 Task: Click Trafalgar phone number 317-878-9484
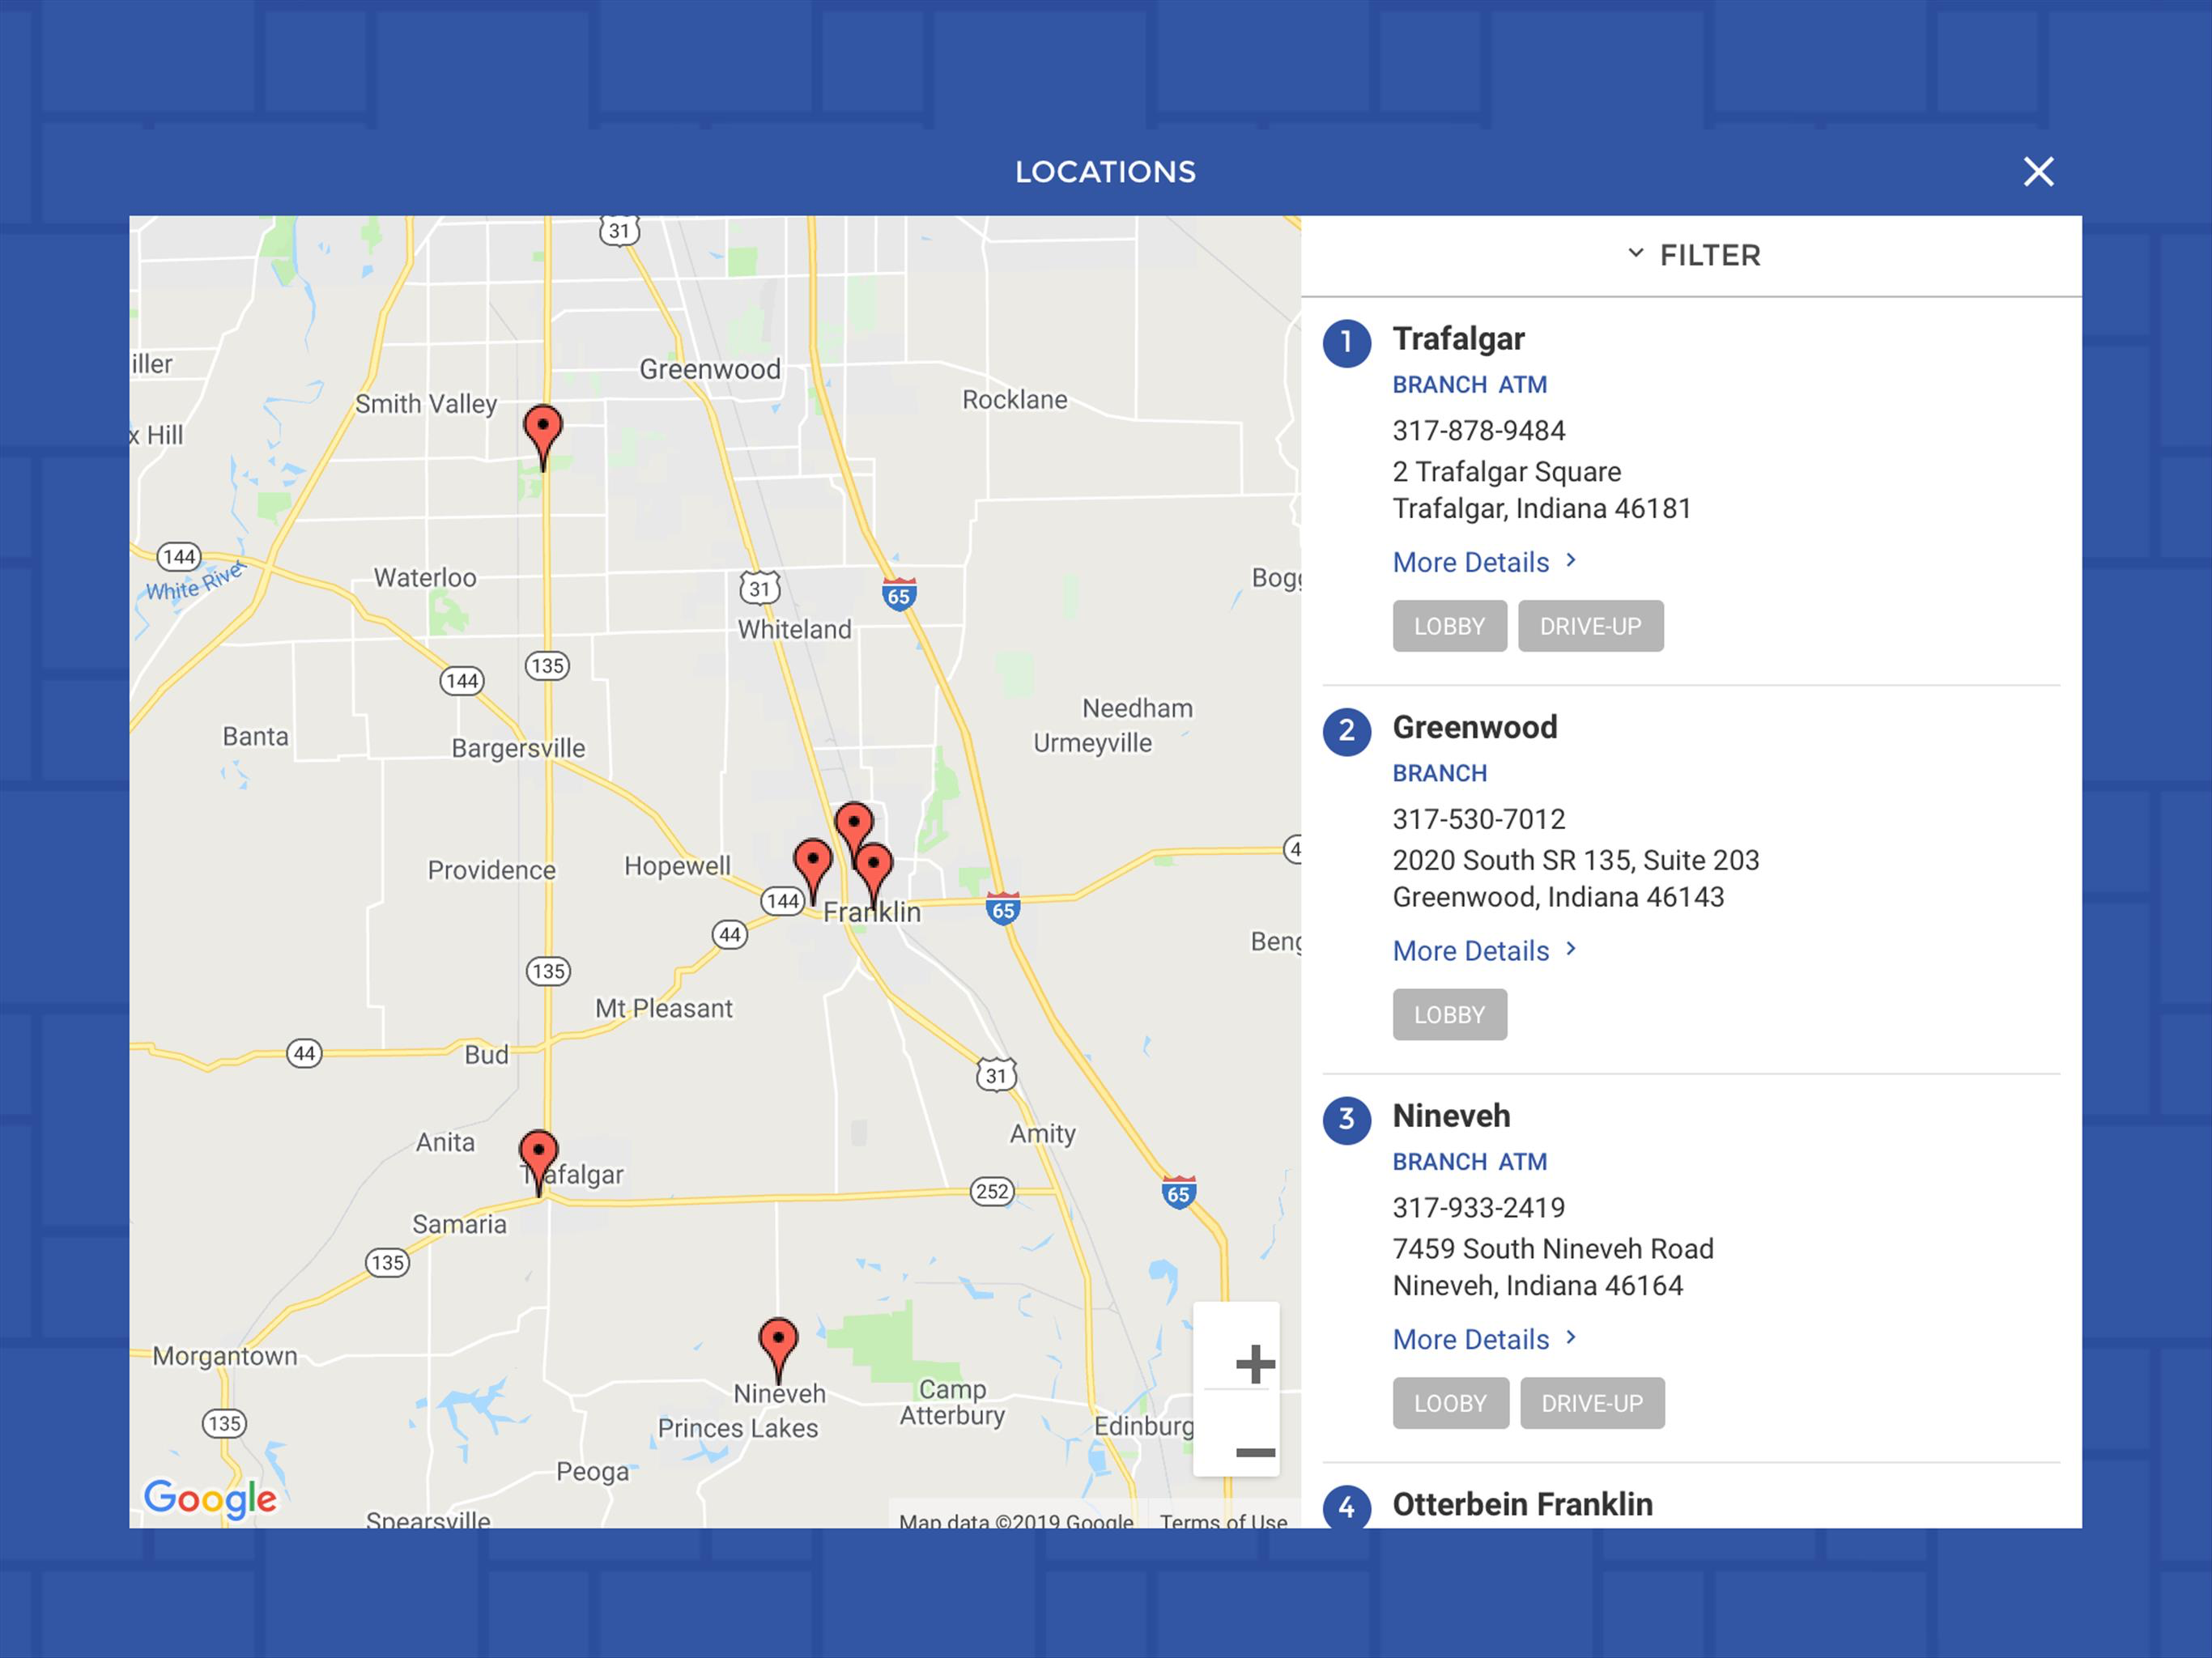1479,431
